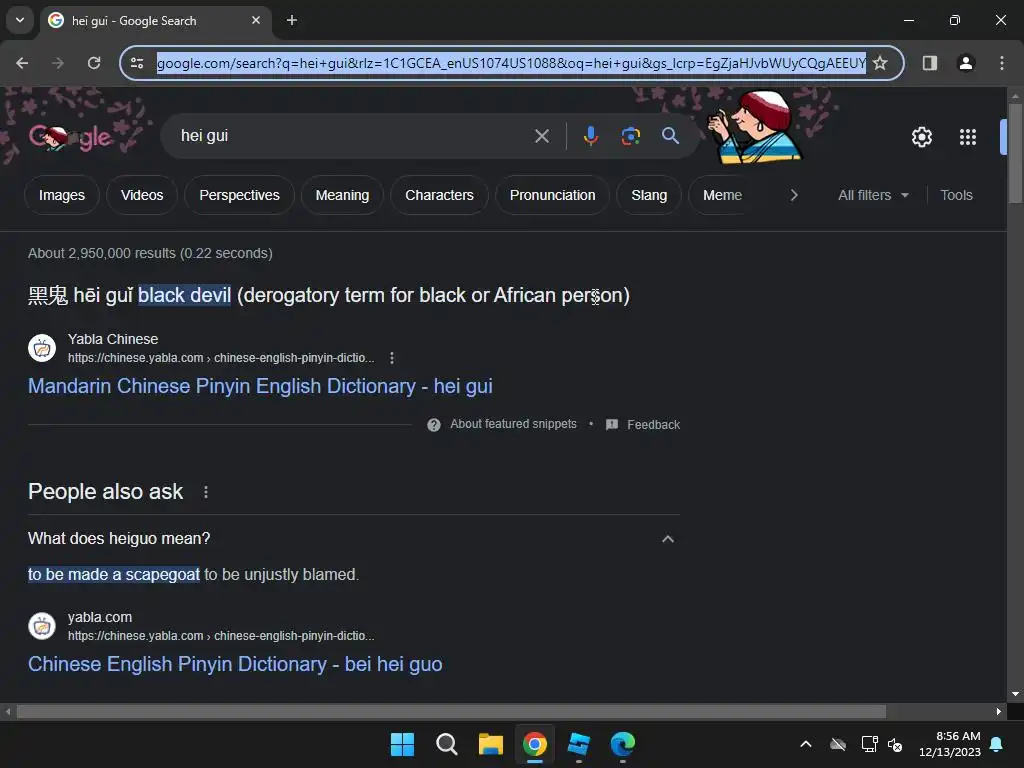Open the tab search dropdown arrow
Screen dimensions: 1024x768
pos(20,20)
